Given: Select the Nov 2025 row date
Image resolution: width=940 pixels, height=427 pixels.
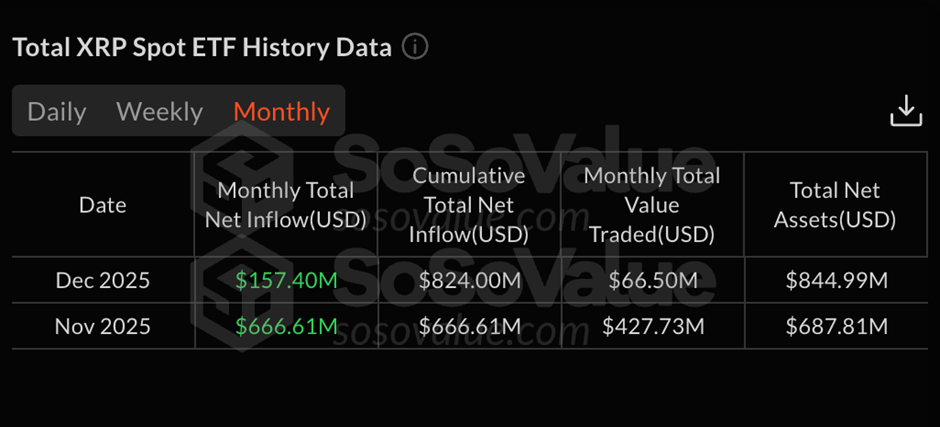Looking at the screenshot, I should (103, 325).
